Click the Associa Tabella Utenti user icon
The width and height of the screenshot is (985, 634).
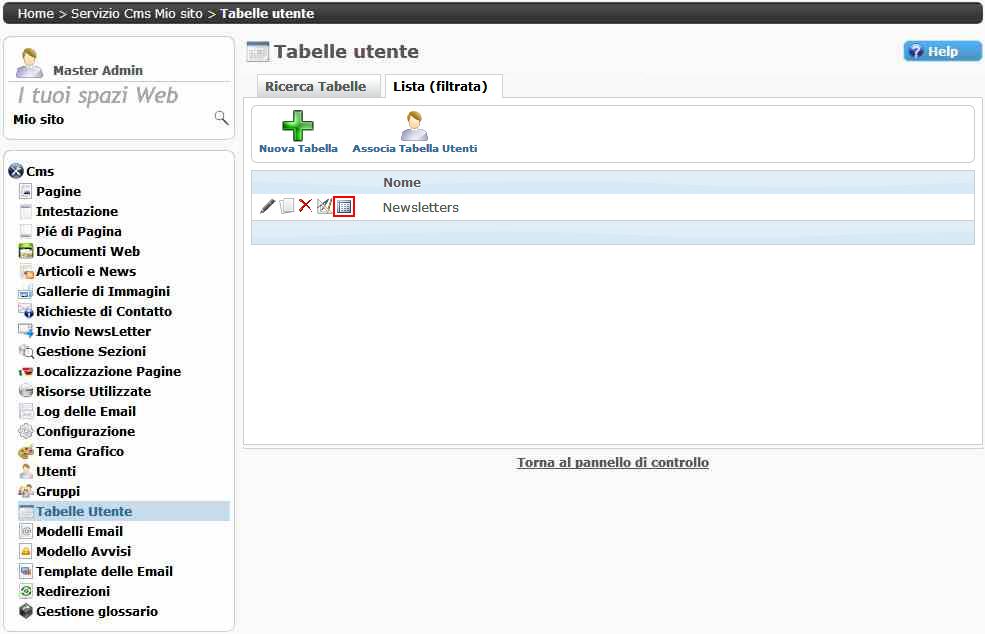[414, 126]
